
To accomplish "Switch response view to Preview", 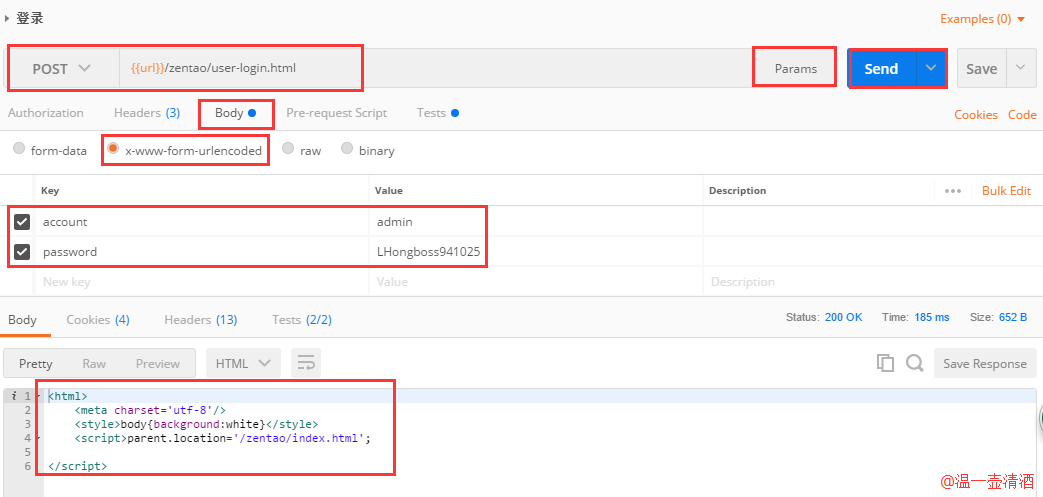I will click(x=158, y=363).
